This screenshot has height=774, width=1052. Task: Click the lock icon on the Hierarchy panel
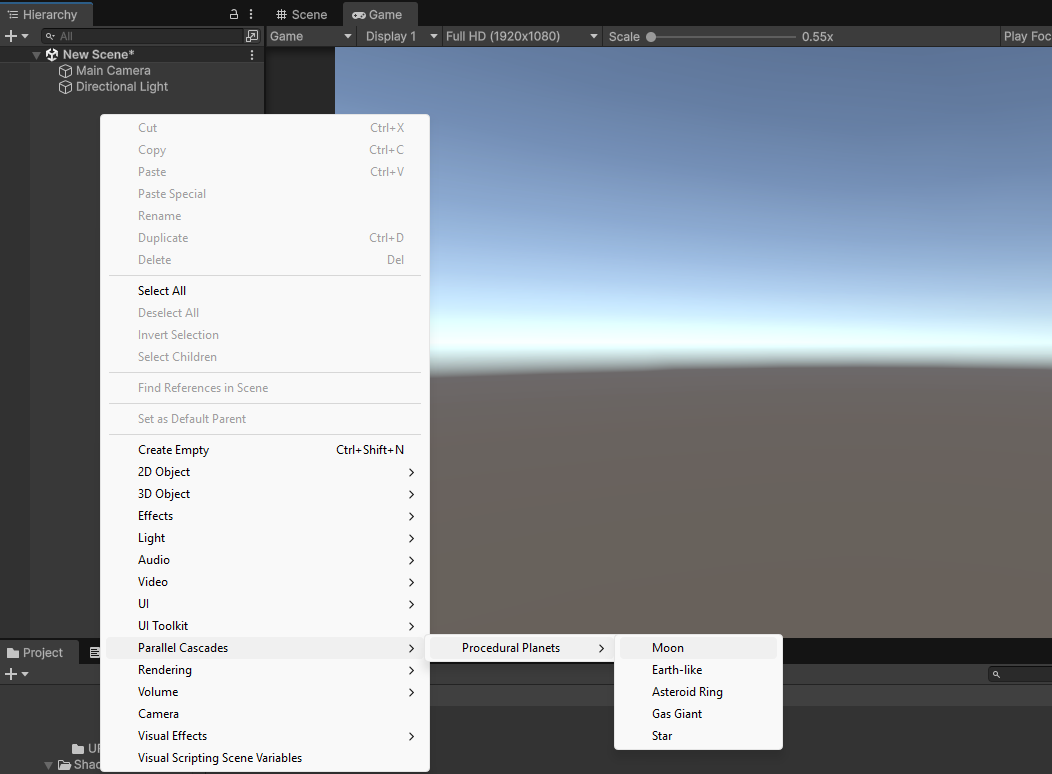(x=232, y=14)
